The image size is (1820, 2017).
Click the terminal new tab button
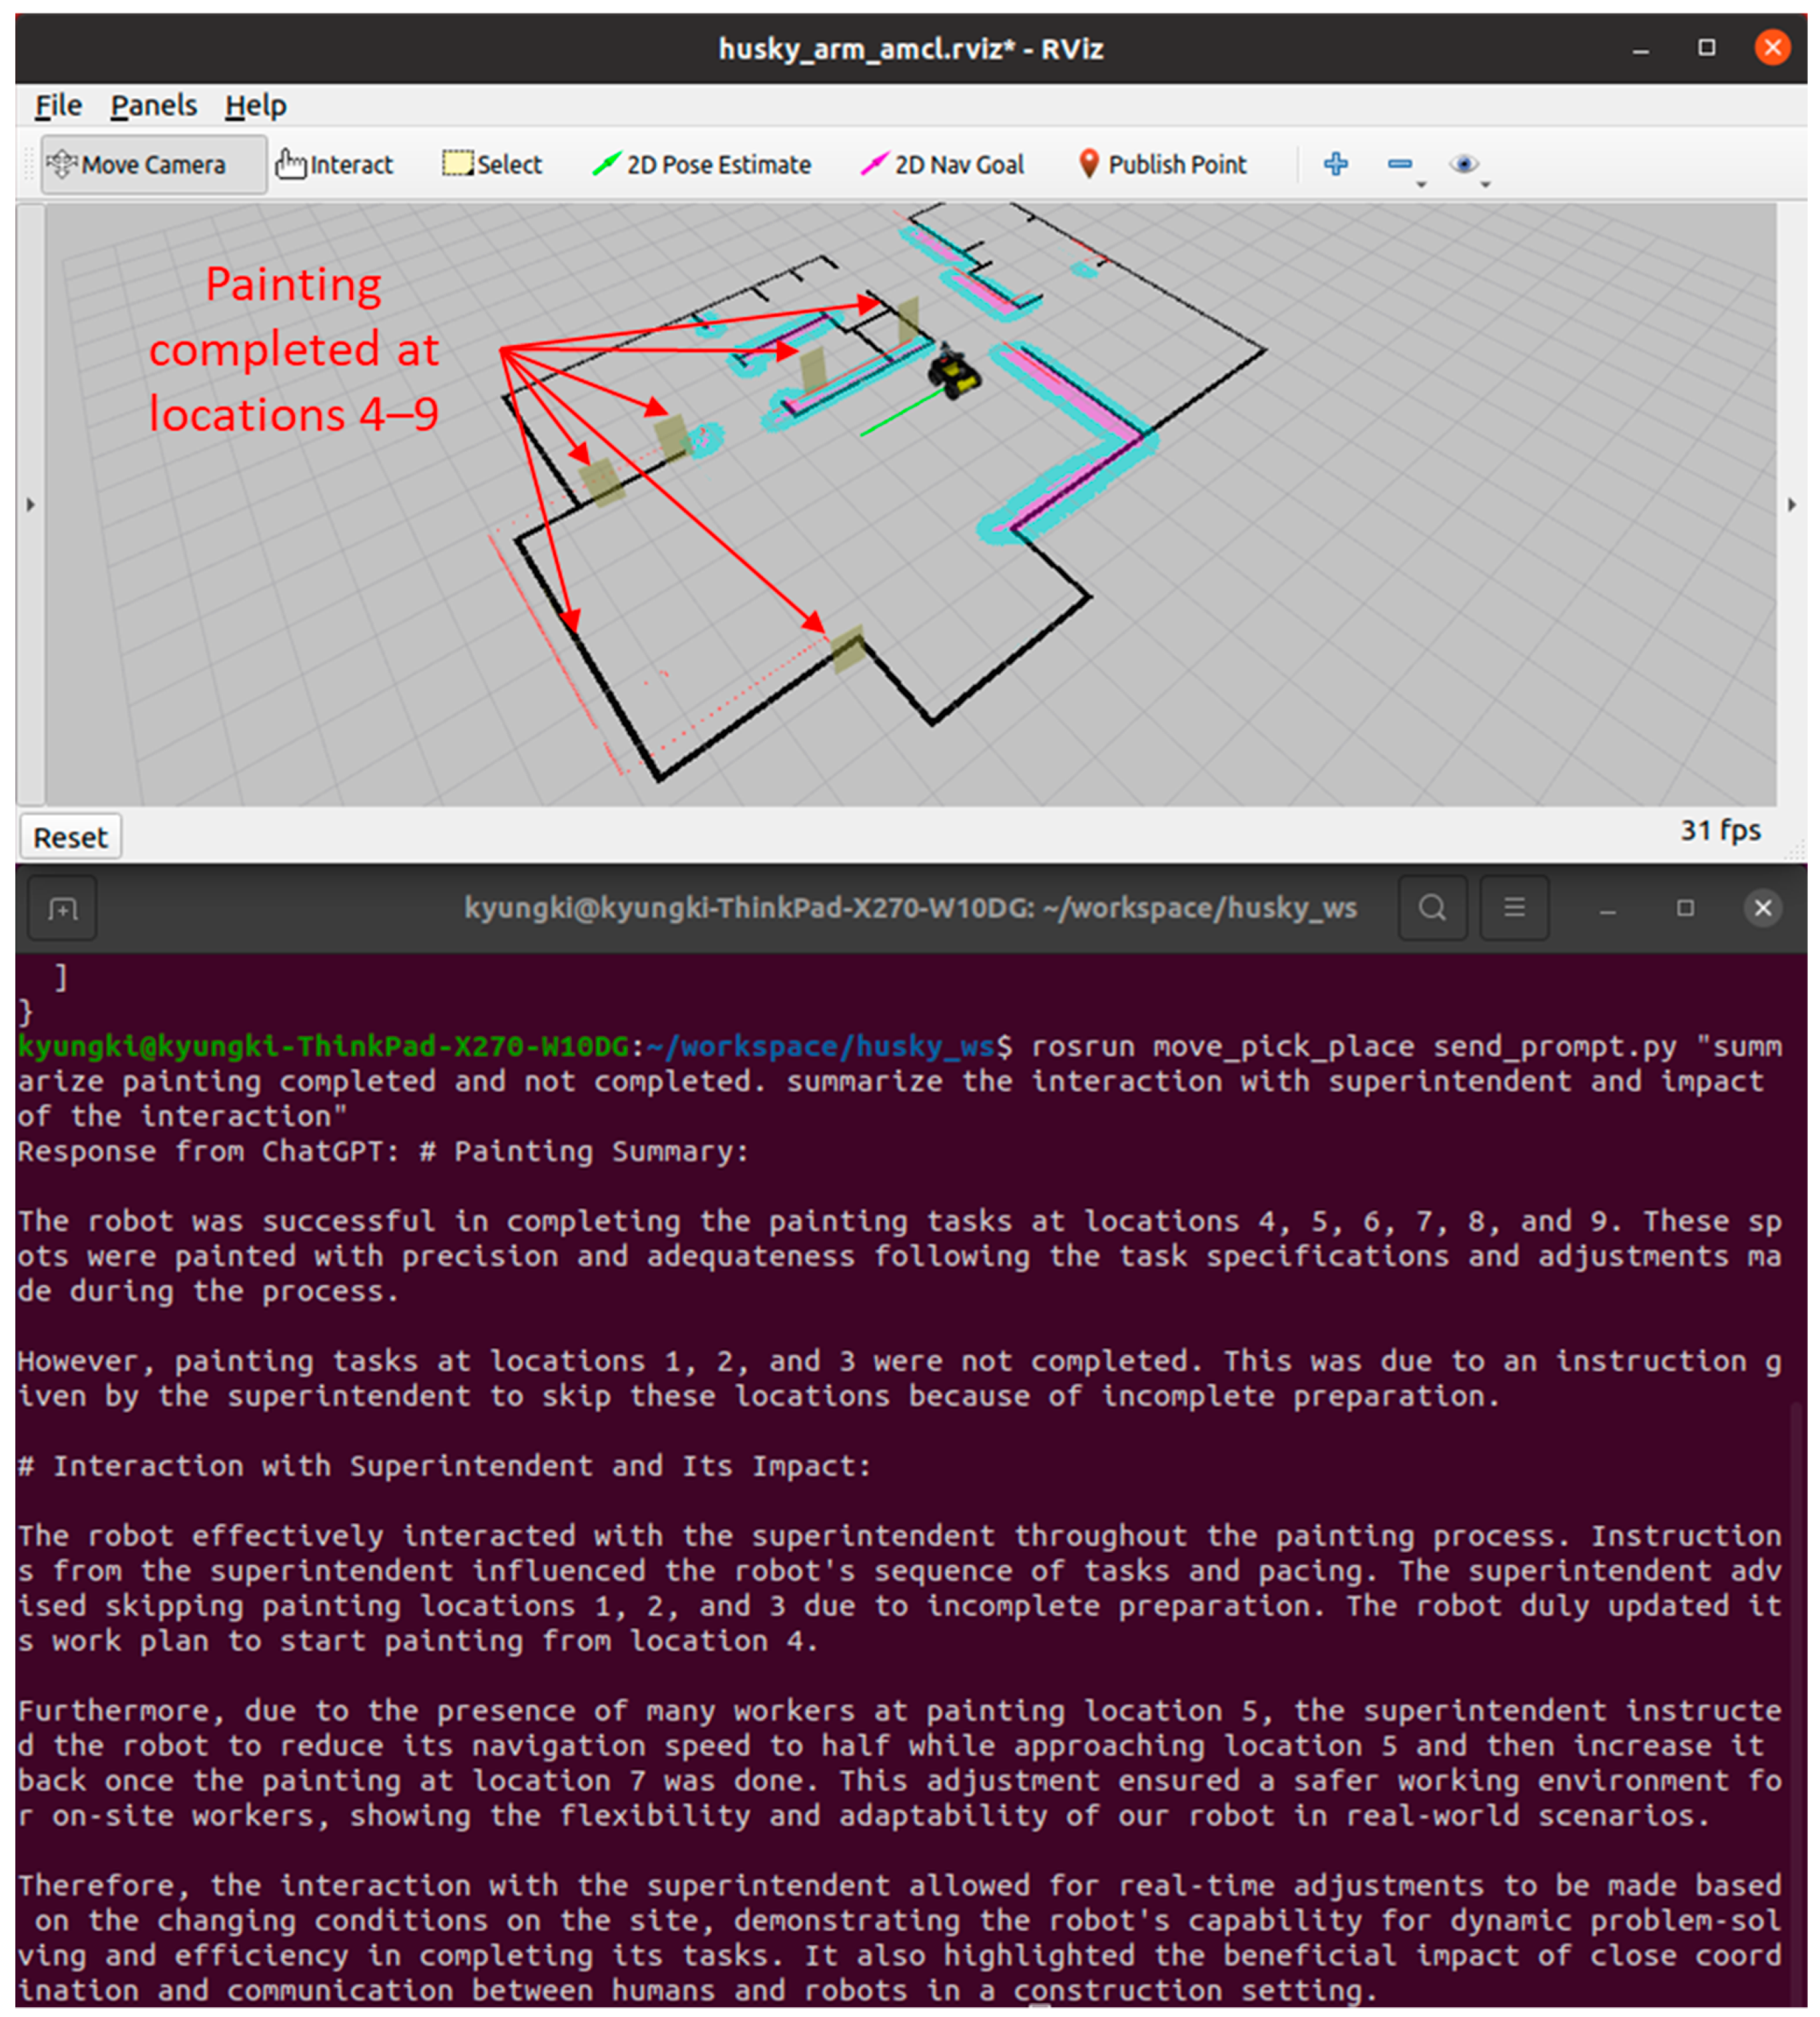(63, 908)
